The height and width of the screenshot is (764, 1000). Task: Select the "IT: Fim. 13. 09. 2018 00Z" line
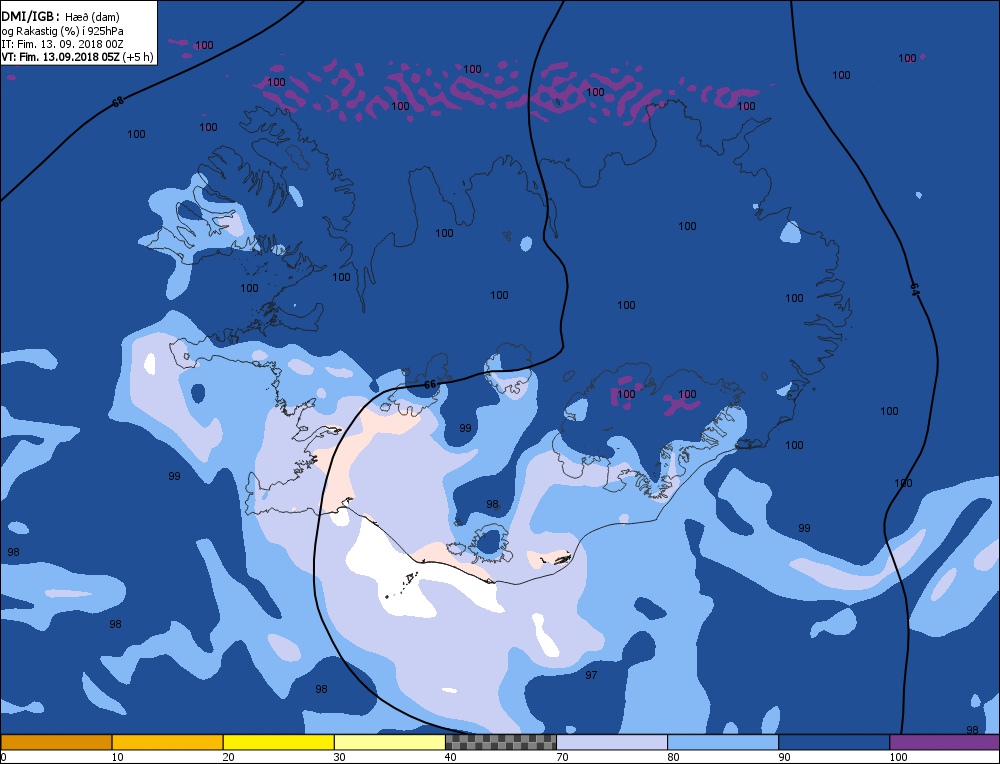[x=62, y=44]
